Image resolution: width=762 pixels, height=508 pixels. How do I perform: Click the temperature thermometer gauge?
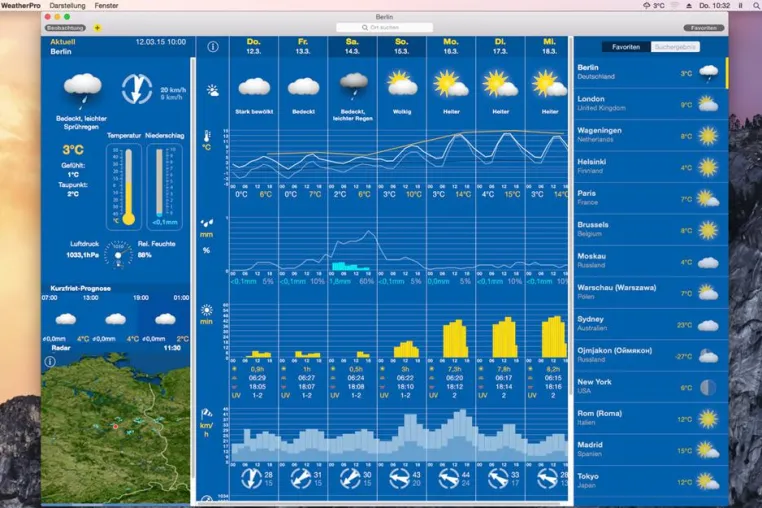tap(124, 186)
